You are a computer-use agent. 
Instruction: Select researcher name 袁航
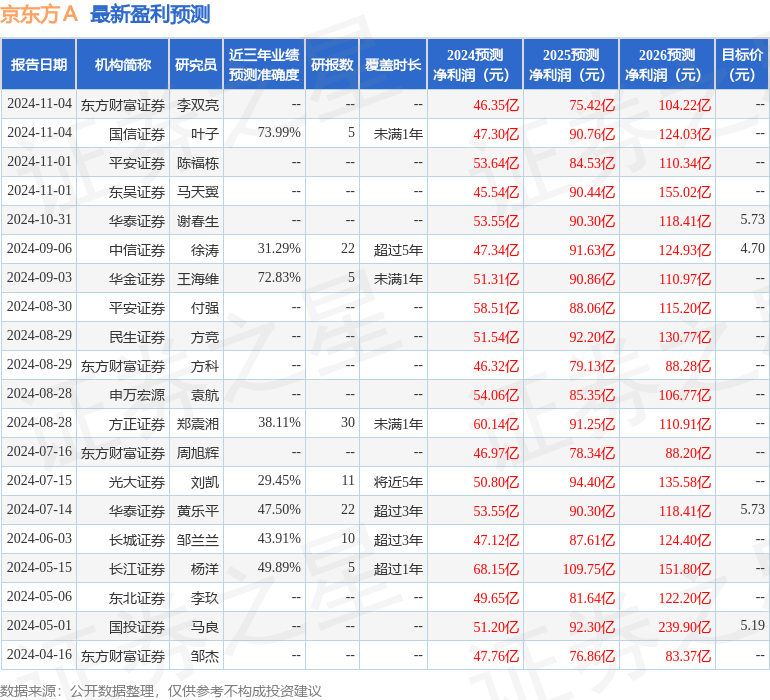(205, 395)
